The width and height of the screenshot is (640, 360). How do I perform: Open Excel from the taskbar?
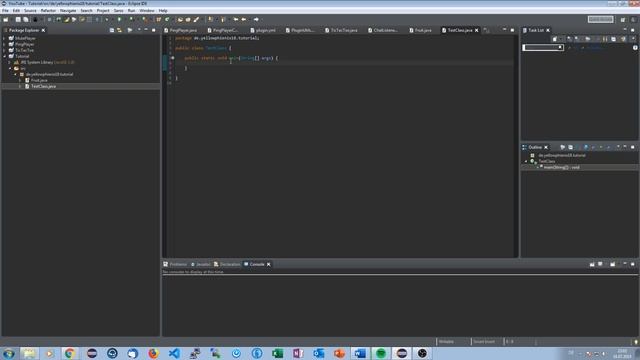[x=278, y=353]
